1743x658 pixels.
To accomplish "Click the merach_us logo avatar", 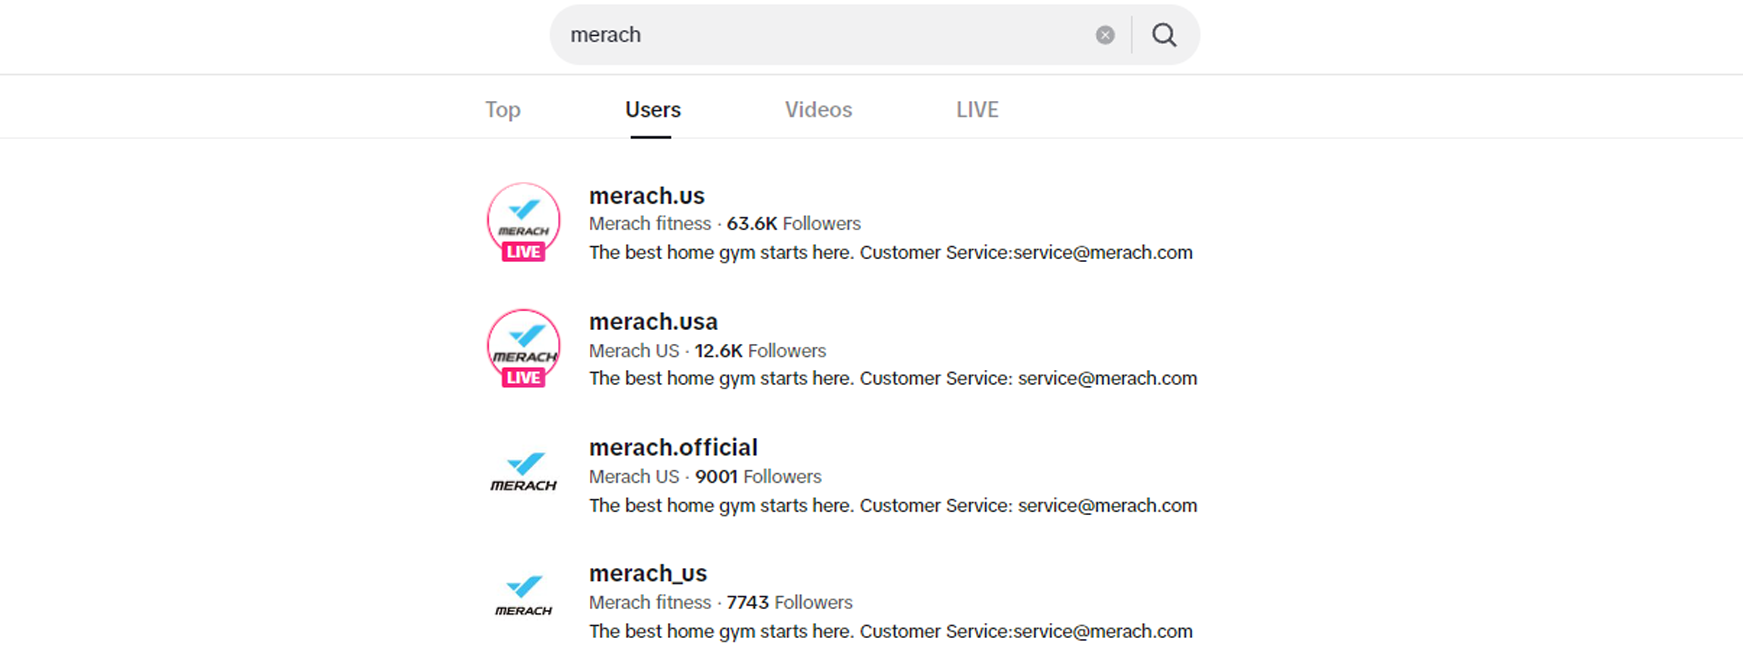I will pos(523,597).
